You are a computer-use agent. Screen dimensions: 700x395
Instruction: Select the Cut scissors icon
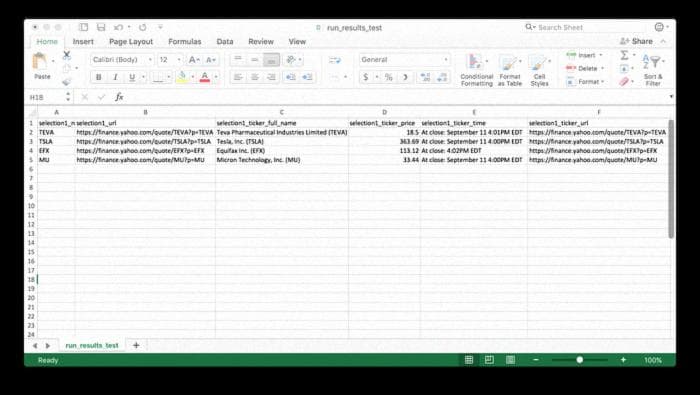pyautogui.click(x=67, y=55)
